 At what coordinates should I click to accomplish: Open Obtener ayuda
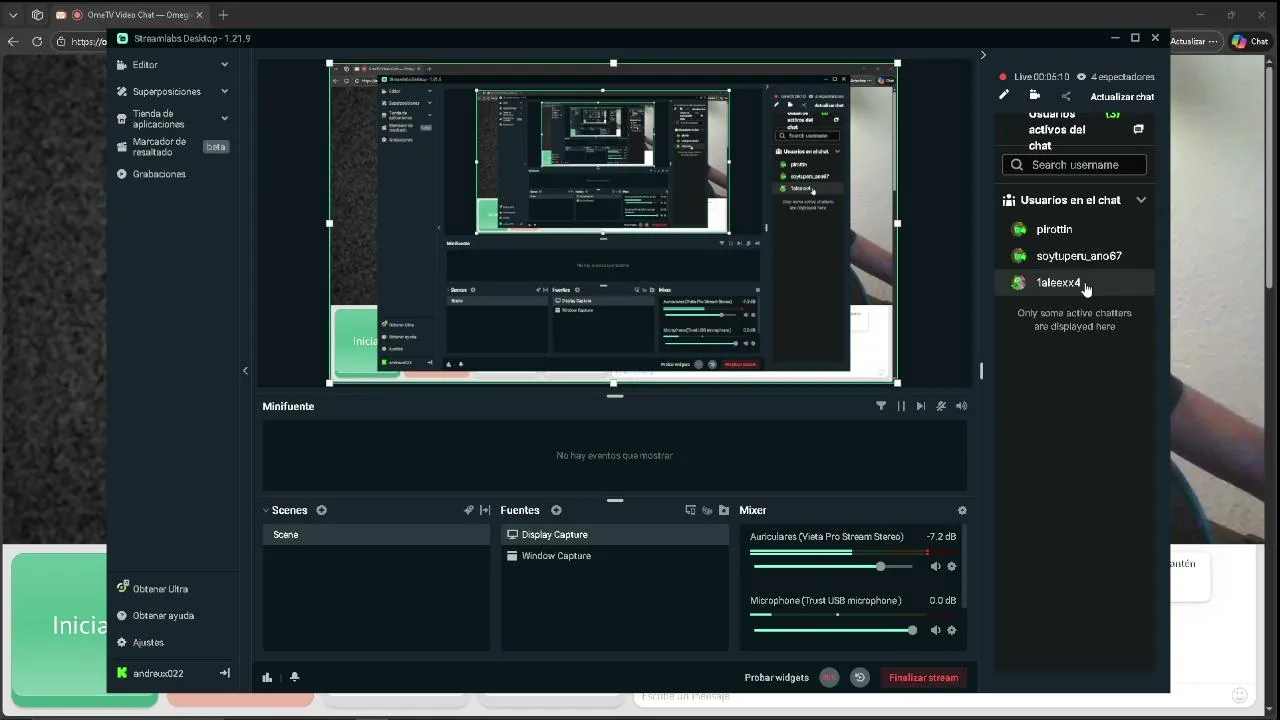[163, 616]
